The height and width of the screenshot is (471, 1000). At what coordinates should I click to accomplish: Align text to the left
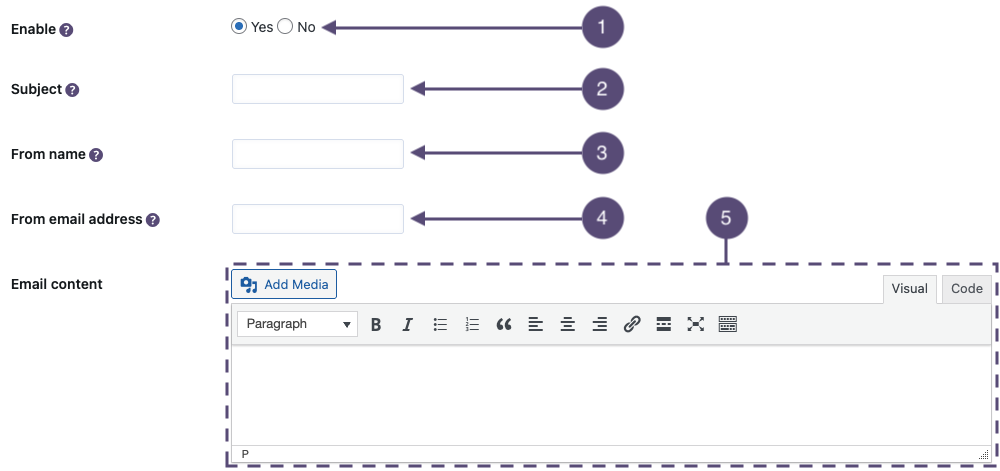(x=536, y=324)
